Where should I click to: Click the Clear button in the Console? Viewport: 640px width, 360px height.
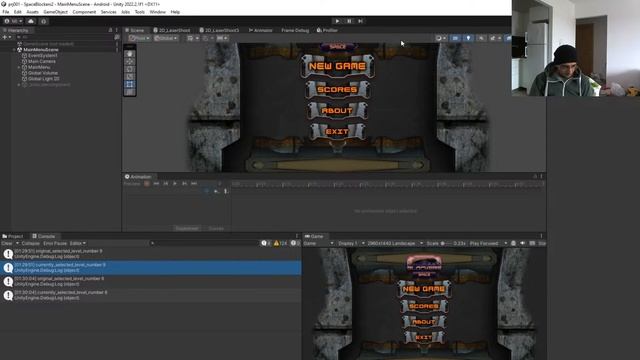7,243
